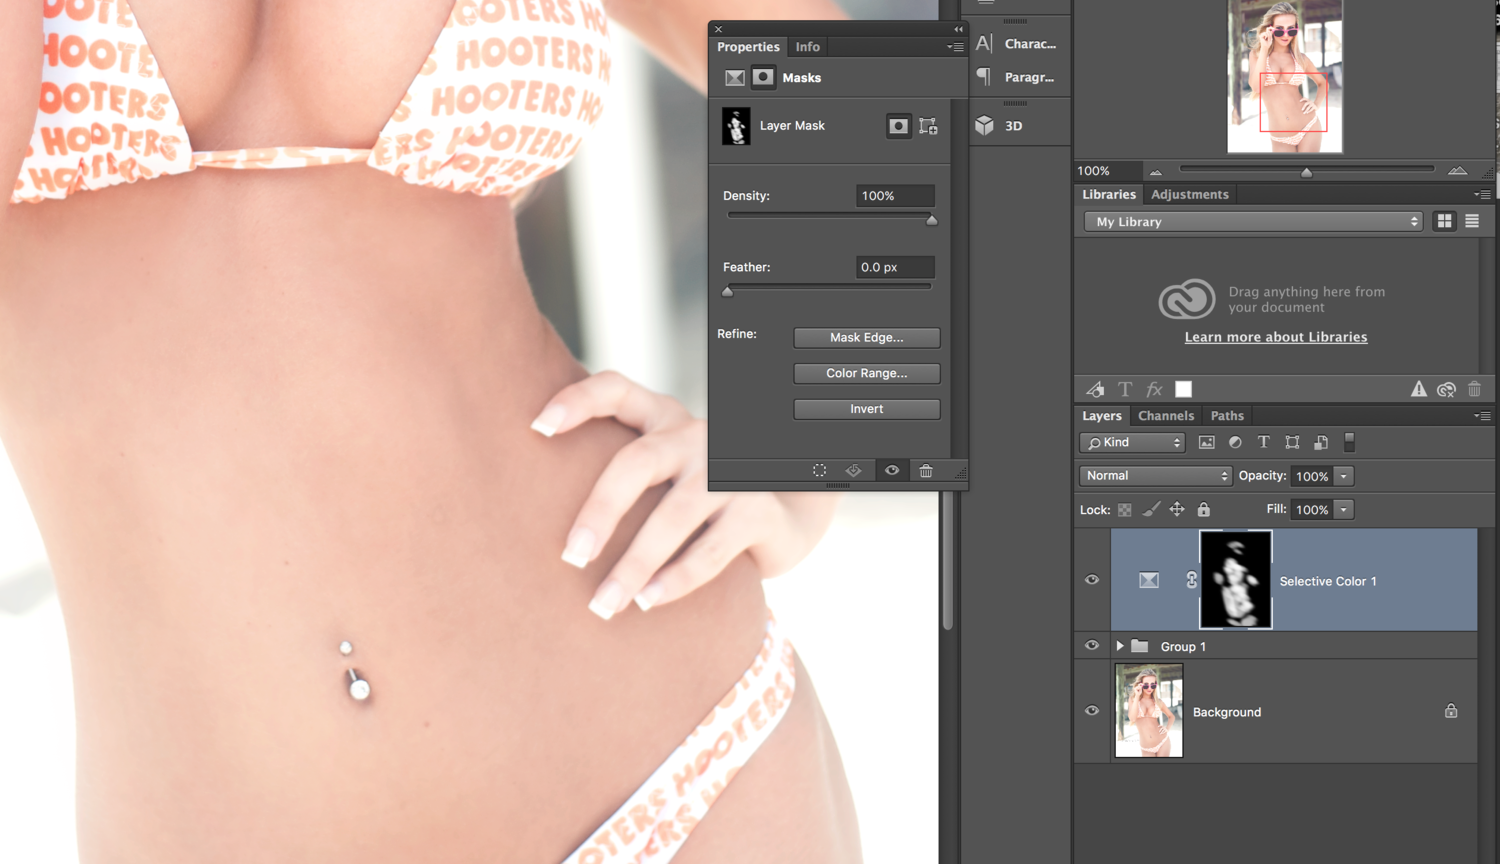
Task: Hide the Selective Color 1 layer
Action: [1092, 580]
